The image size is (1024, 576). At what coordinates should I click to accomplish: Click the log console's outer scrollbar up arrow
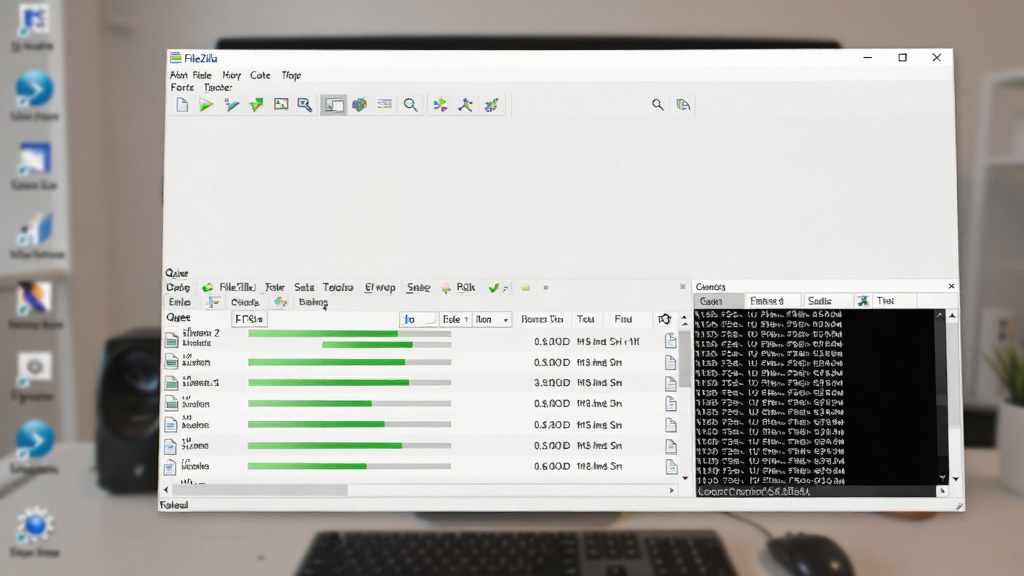[952, 315]
